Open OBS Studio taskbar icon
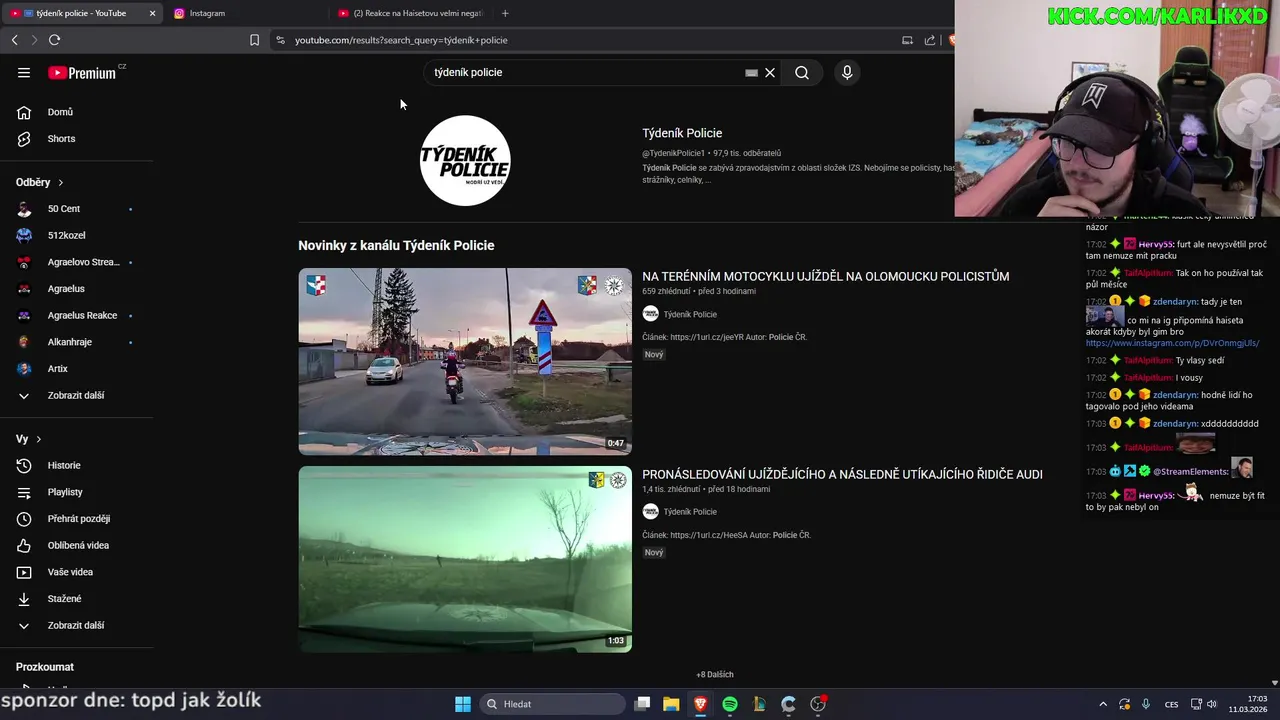1280x720 pixels. [x=818, y=704]
